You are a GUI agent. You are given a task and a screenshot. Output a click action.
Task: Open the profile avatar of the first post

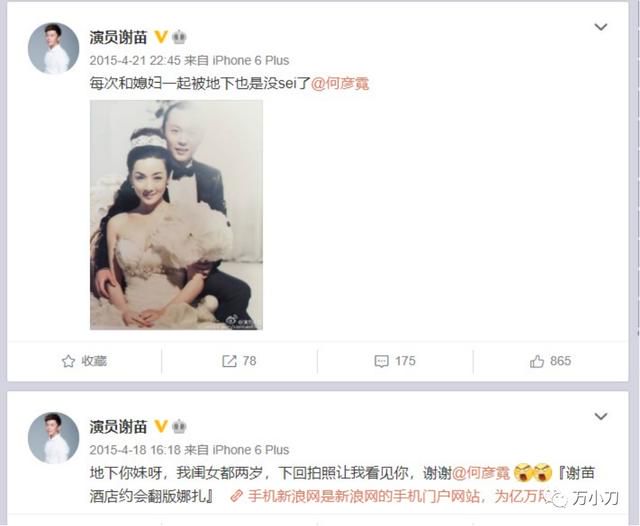[53, 48]
